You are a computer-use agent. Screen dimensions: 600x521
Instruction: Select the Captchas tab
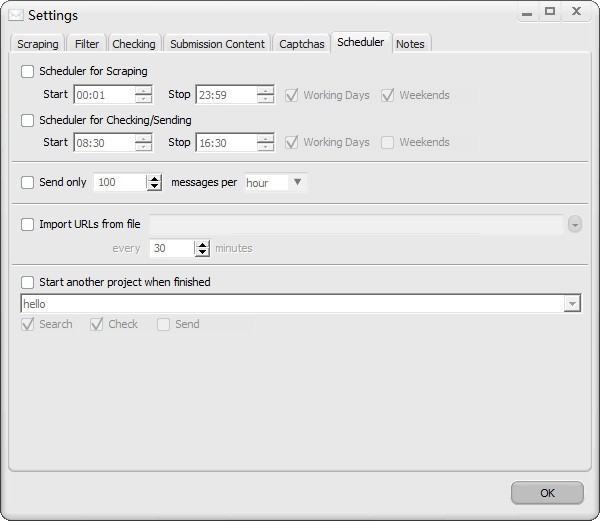pos(302,44)
